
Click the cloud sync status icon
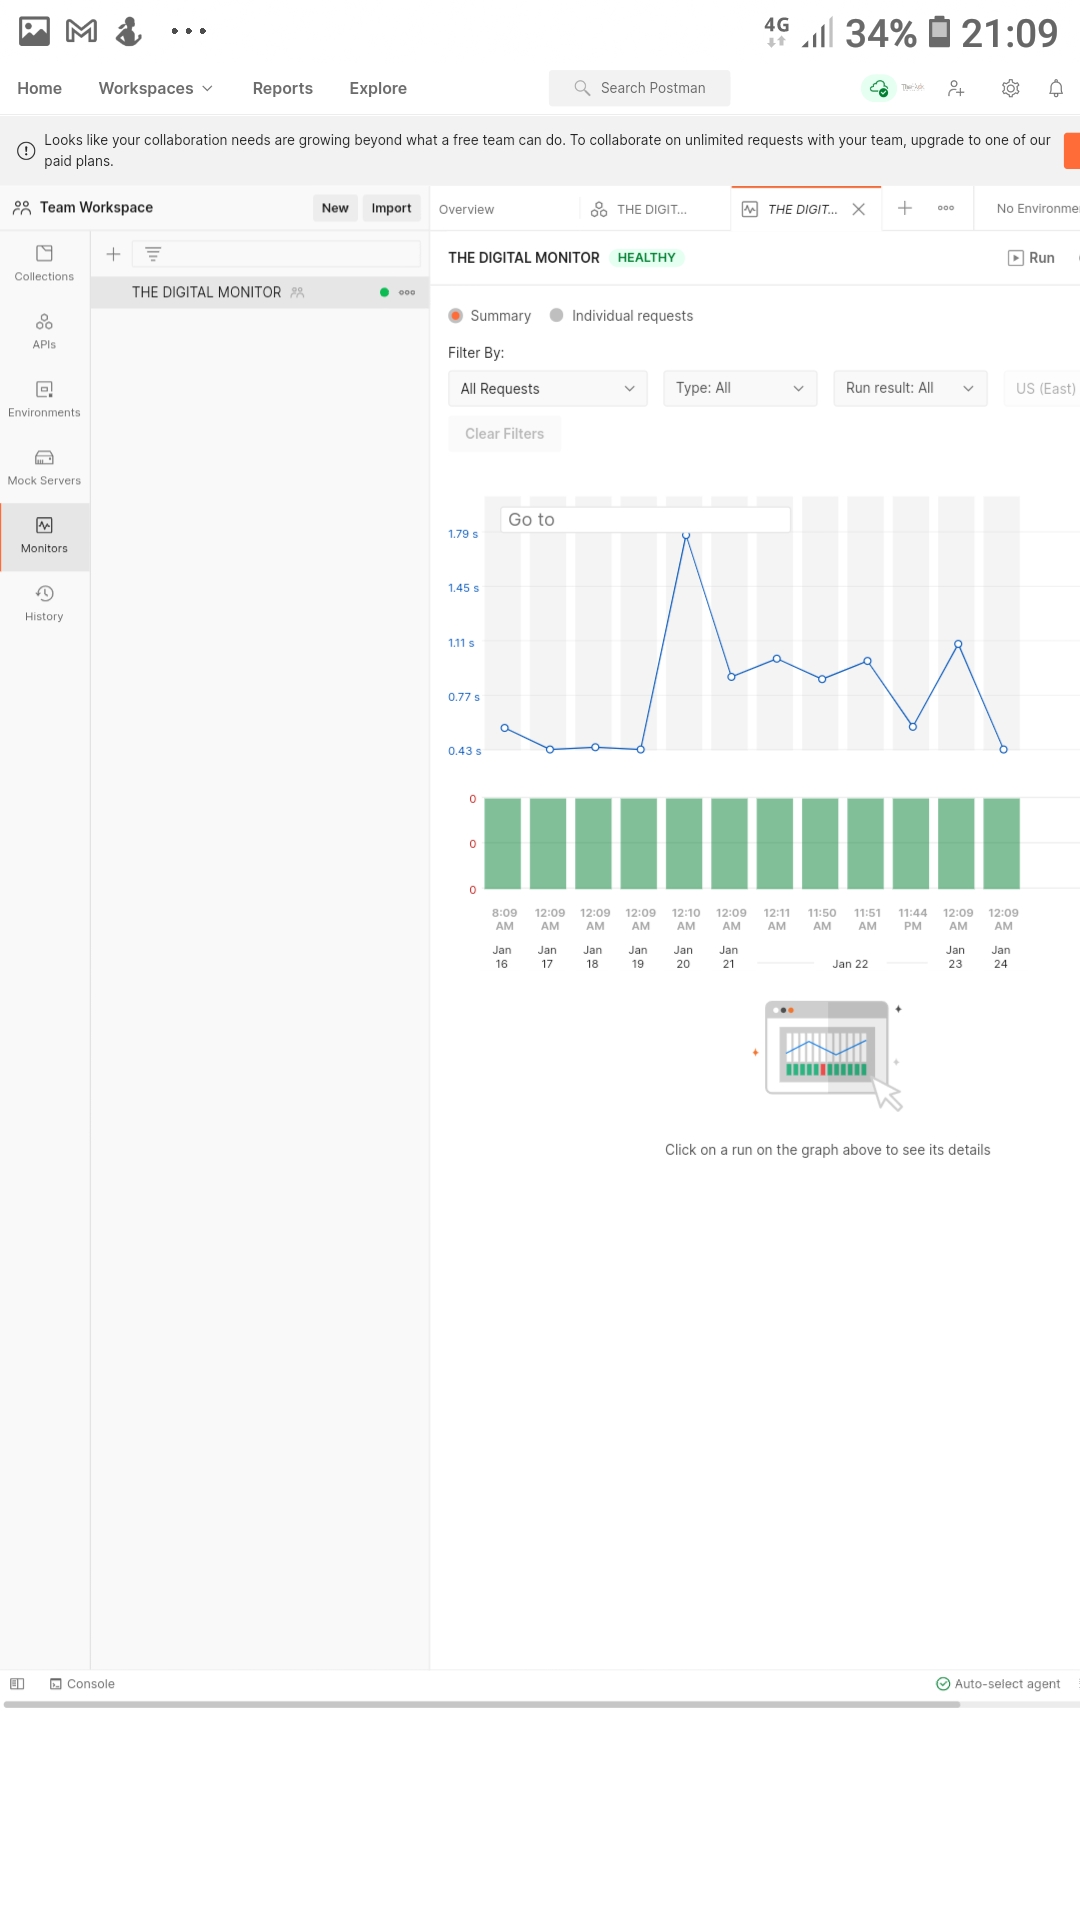point(878,88)
